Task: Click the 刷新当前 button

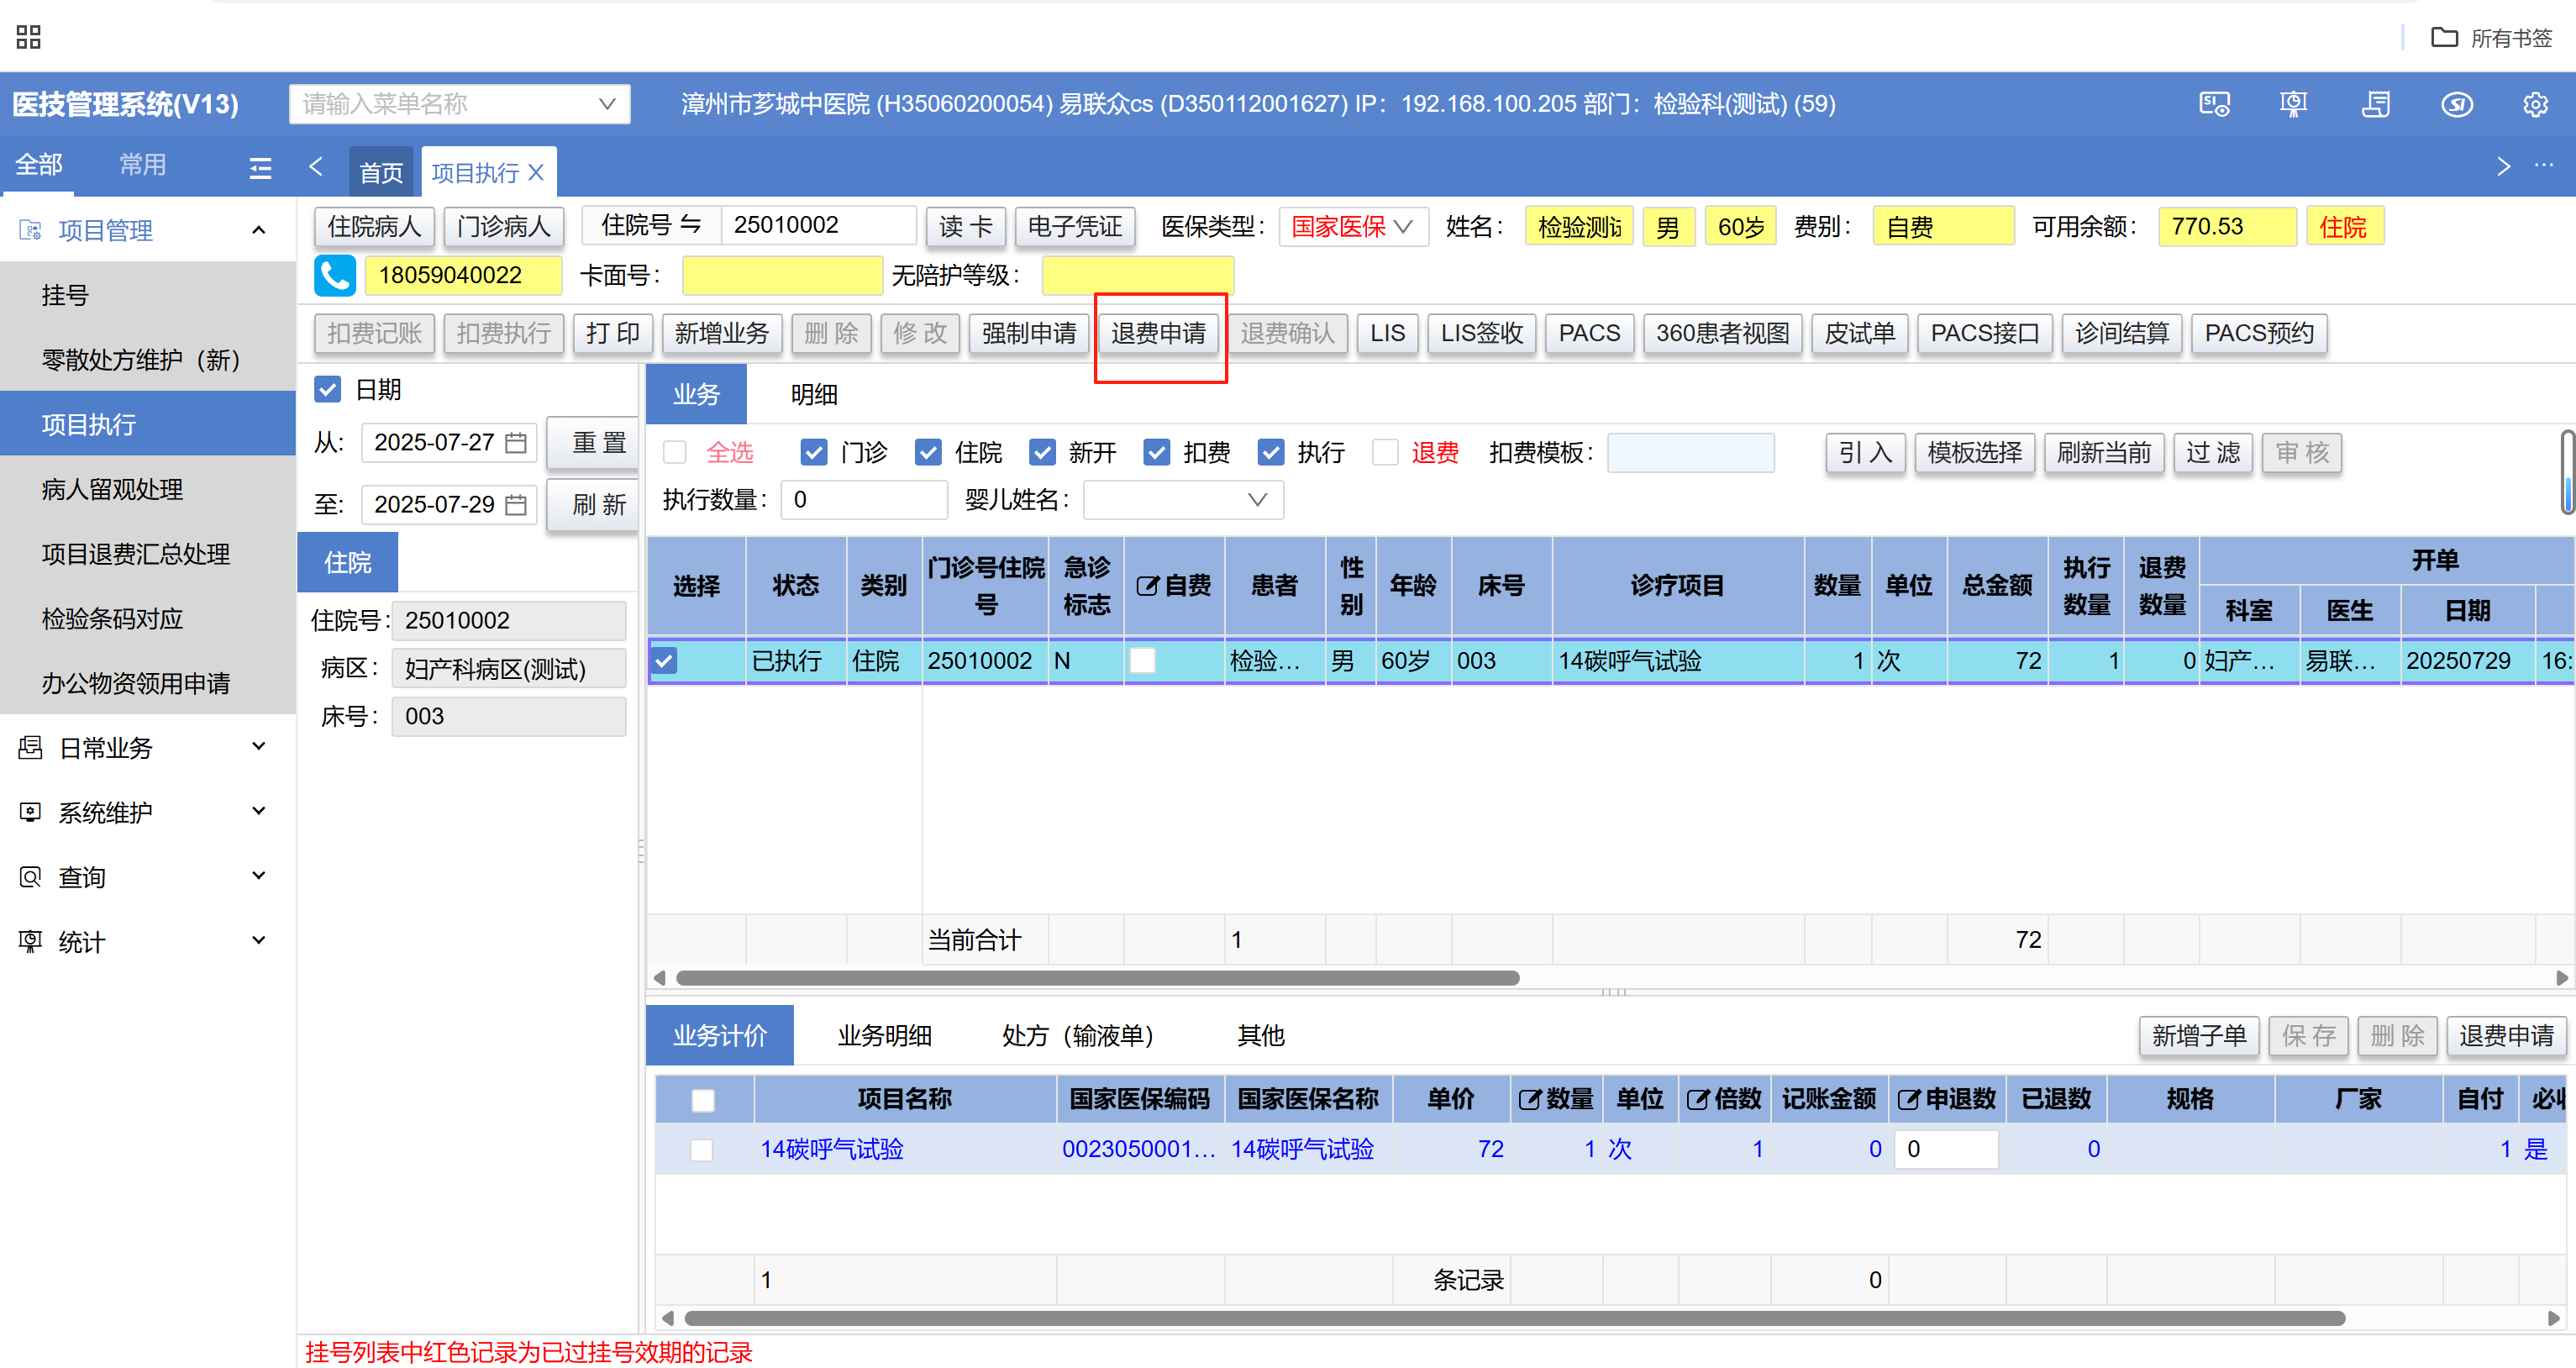Action: (2103, 453)
